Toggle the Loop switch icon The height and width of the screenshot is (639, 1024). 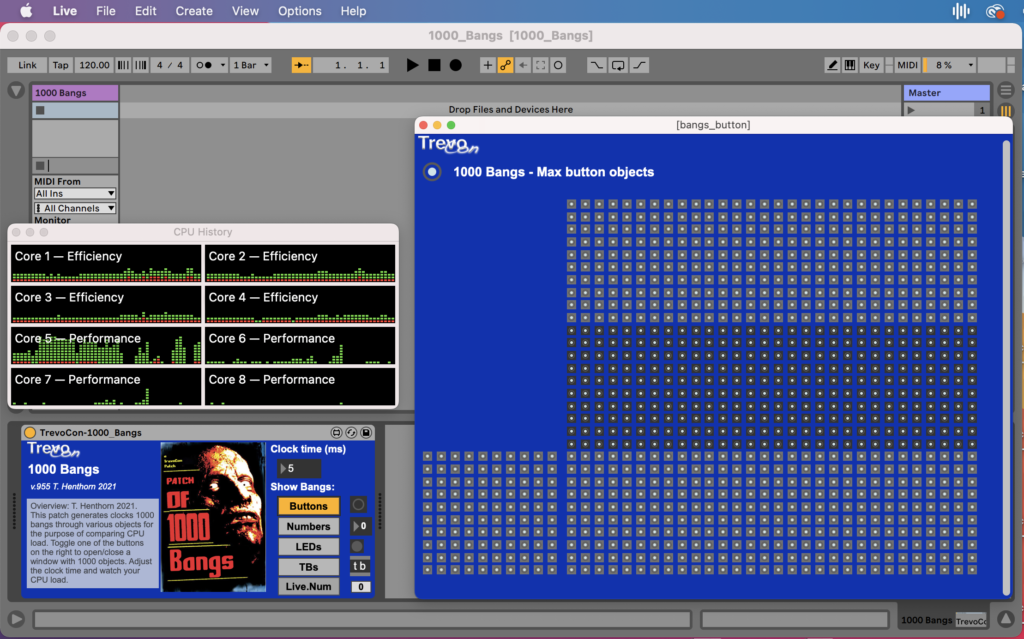tap(618, 65)
